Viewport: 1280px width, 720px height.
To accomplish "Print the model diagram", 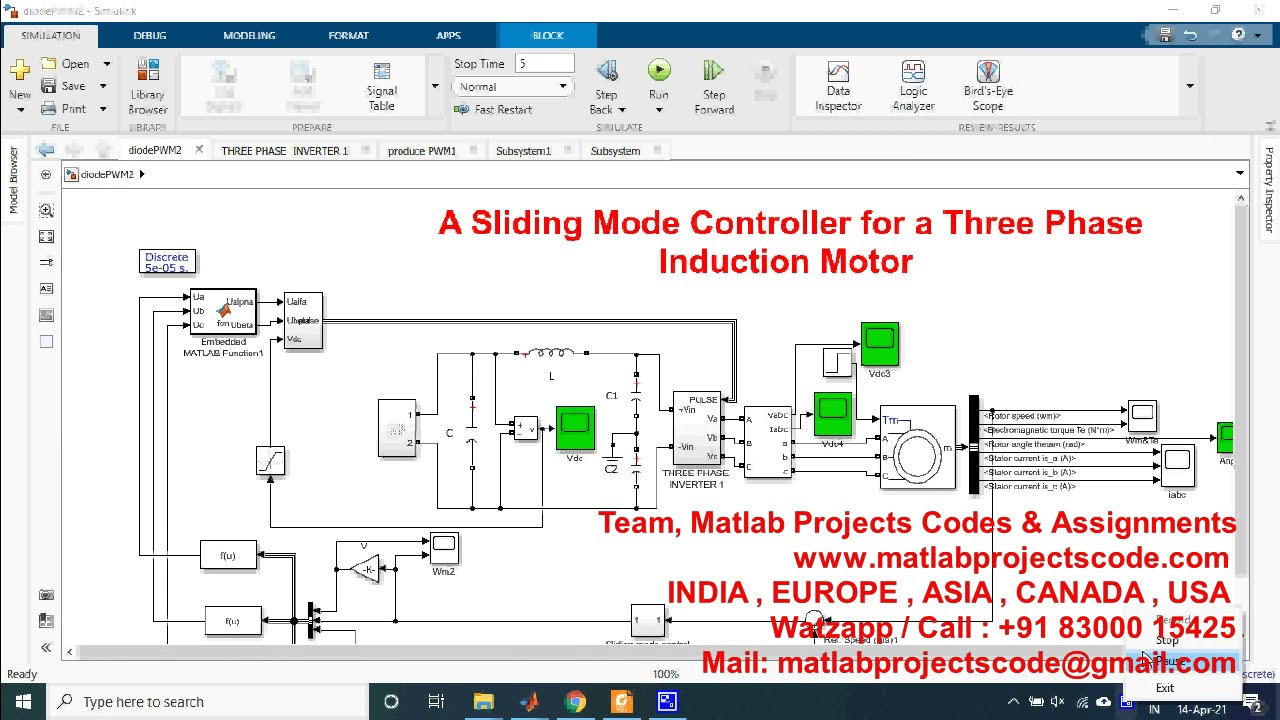I will tap(64, 108).
